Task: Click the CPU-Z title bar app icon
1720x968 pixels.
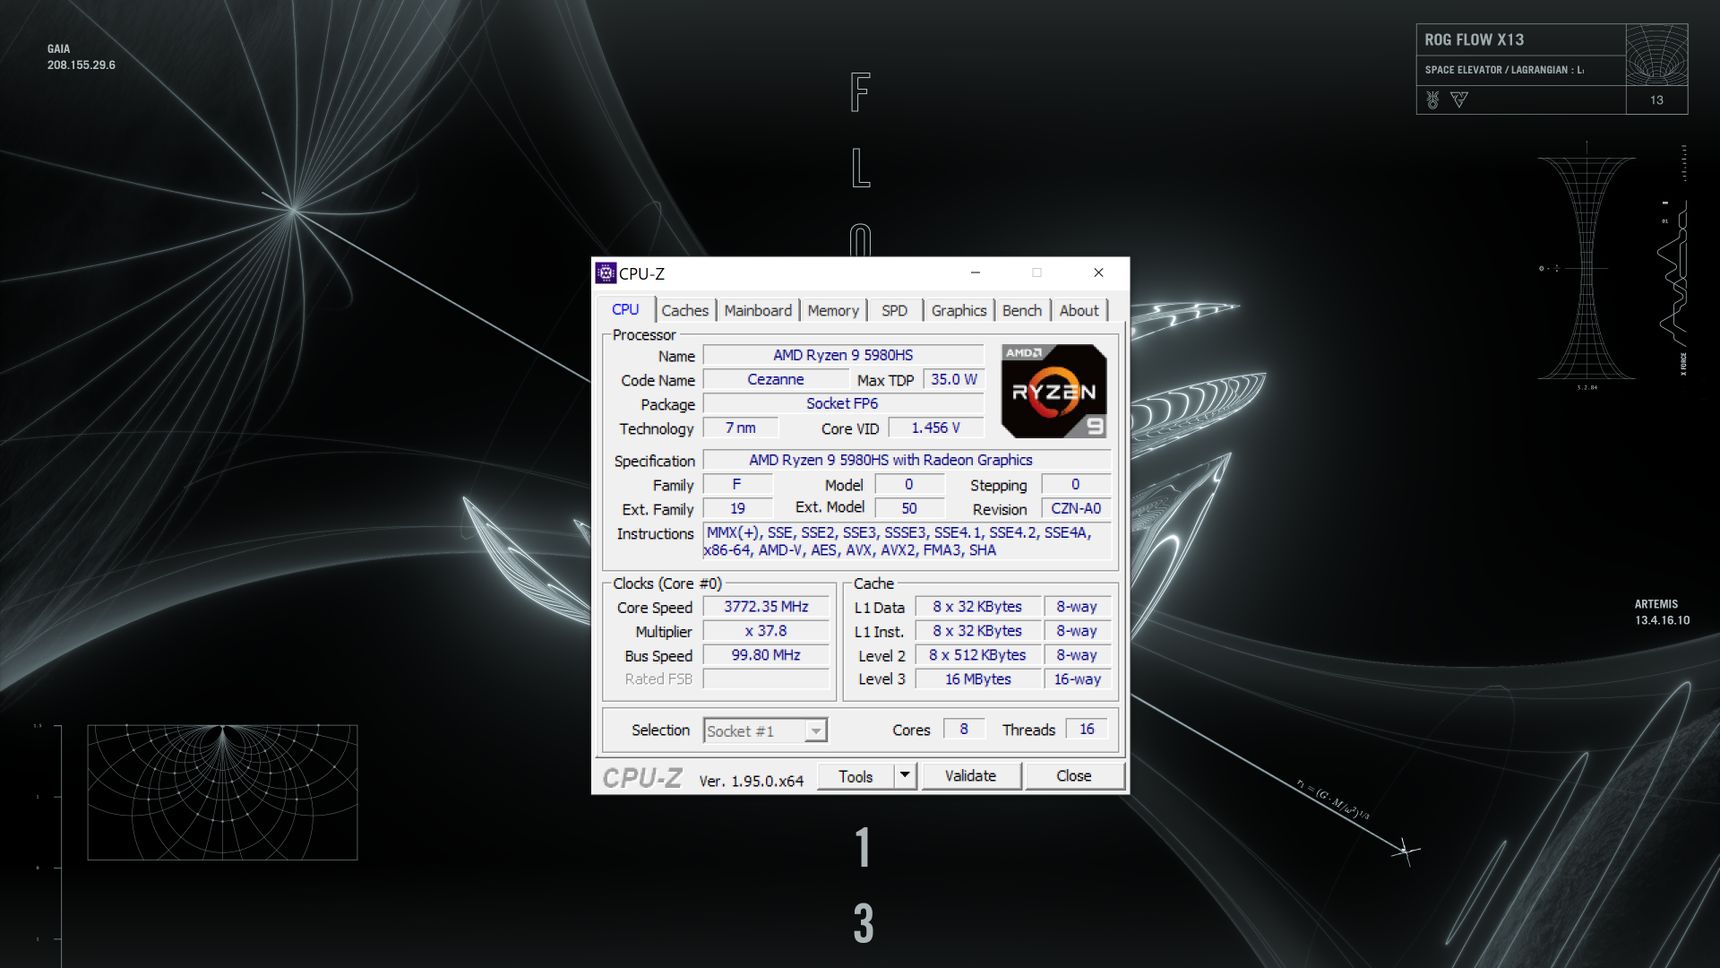Action: [605, 273]
